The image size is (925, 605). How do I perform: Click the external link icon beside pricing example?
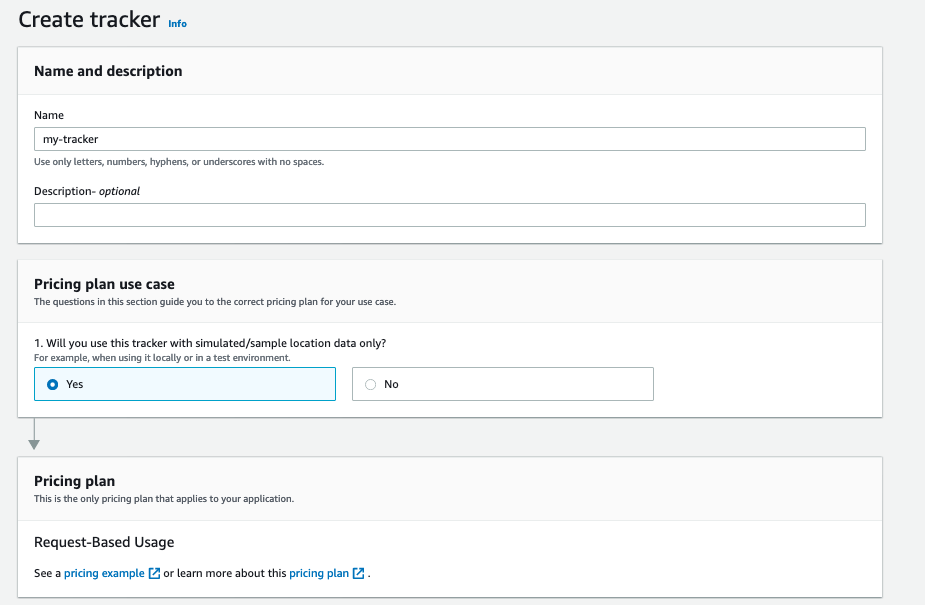(153, 573)
